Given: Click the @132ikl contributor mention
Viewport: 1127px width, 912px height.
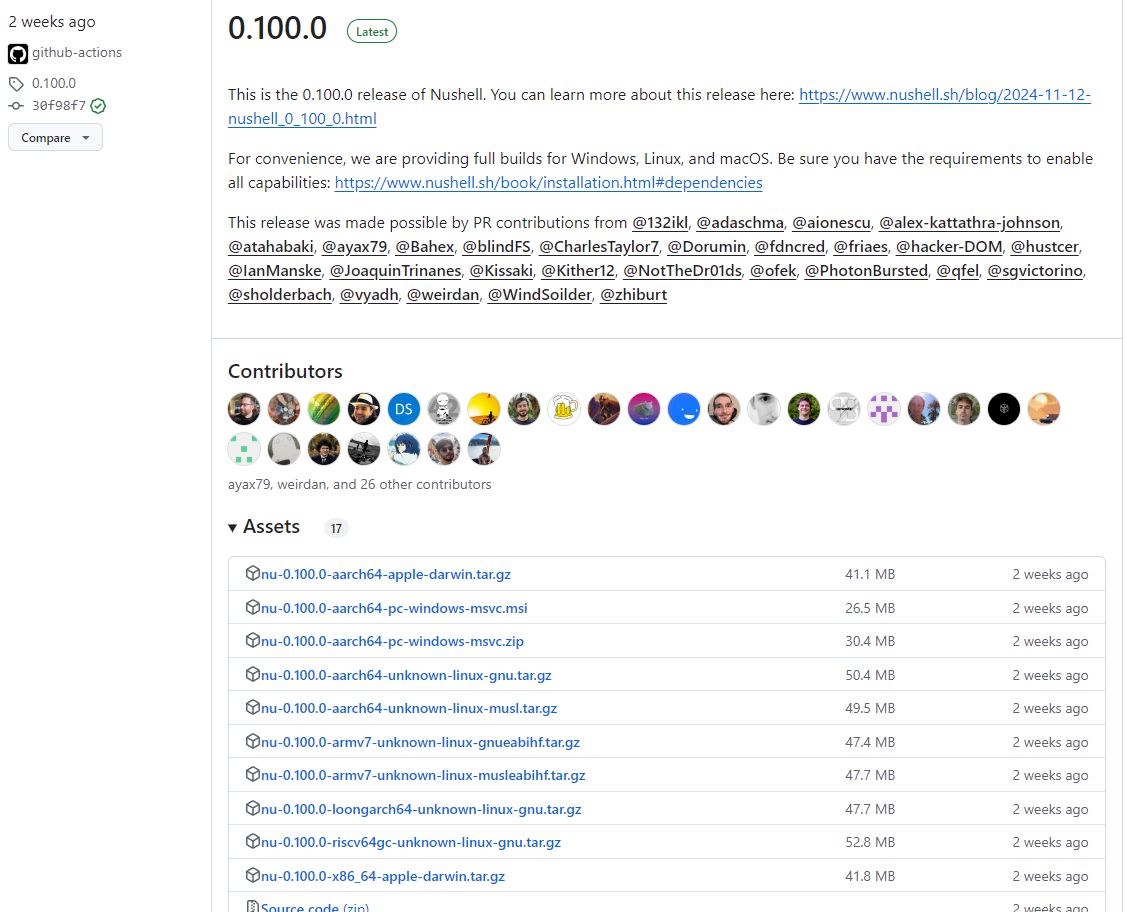Looking at the screenshot, I should [660, 223].
